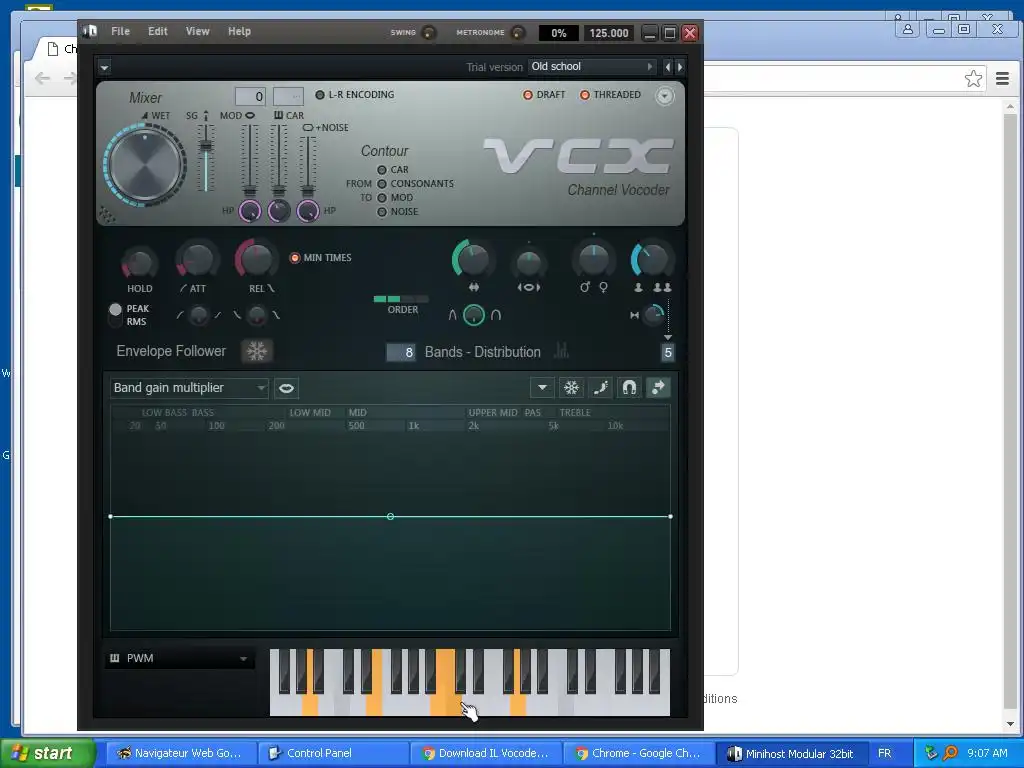Open the Help menu

(x=239, y=31)
